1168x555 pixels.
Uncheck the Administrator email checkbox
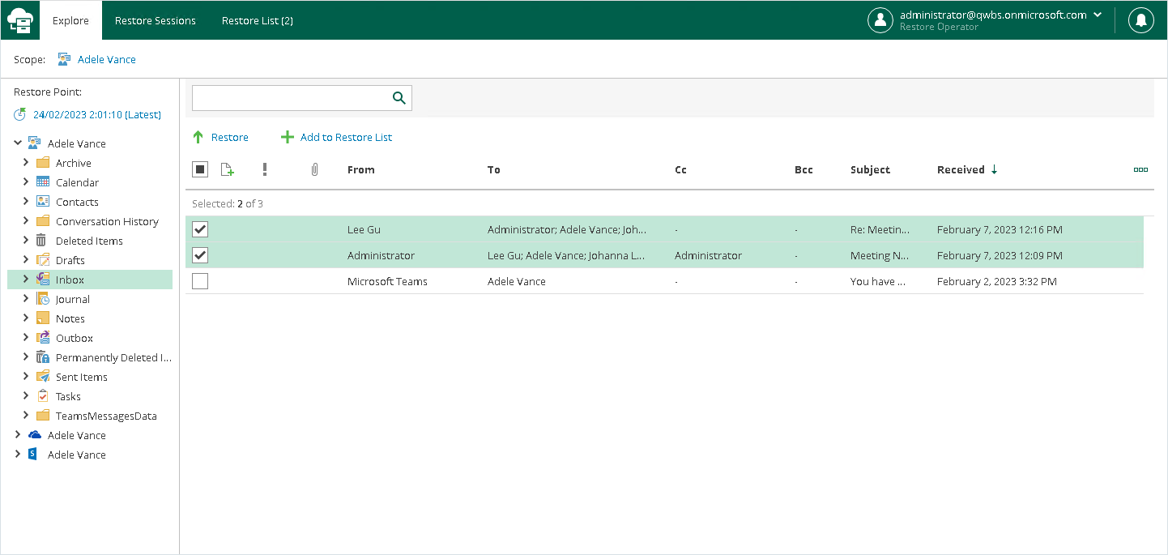pos(200,256)
